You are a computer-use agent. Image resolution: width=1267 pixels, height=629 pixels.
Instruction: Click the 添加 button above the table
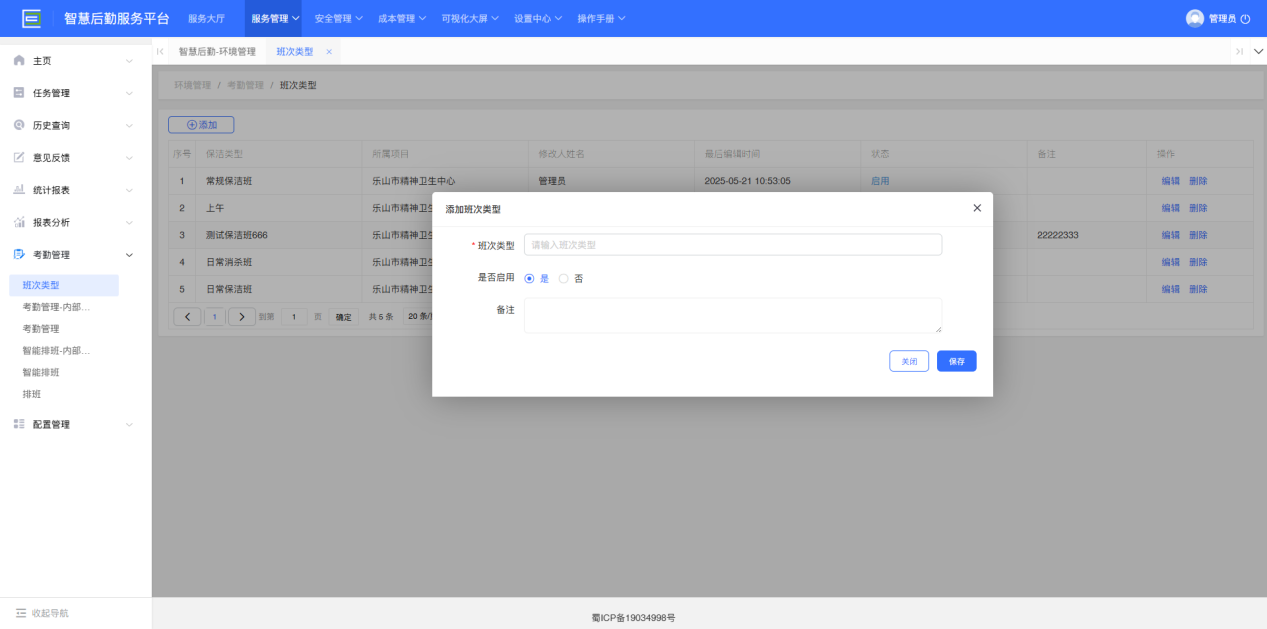pyautogui.click(x=201, y=125)
